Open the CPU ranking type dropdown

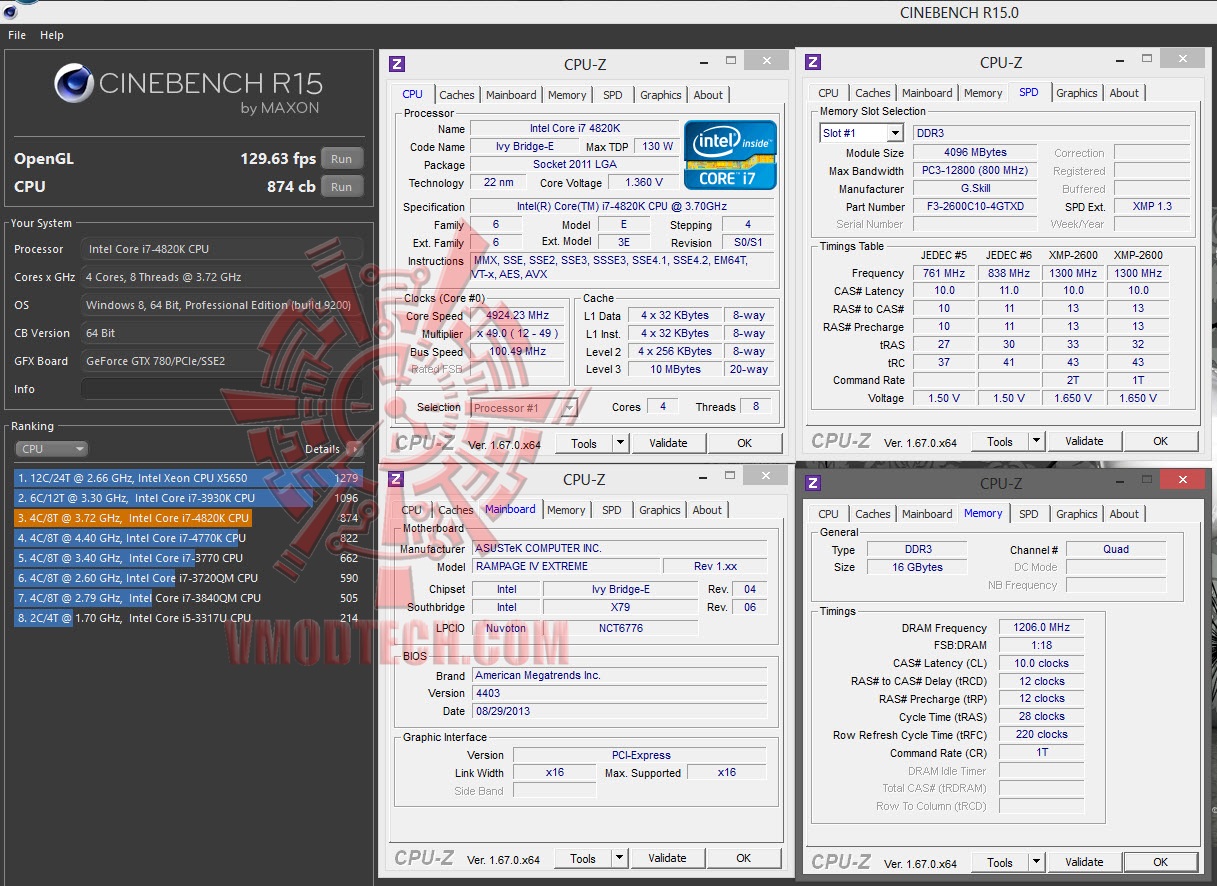[51, 449]
